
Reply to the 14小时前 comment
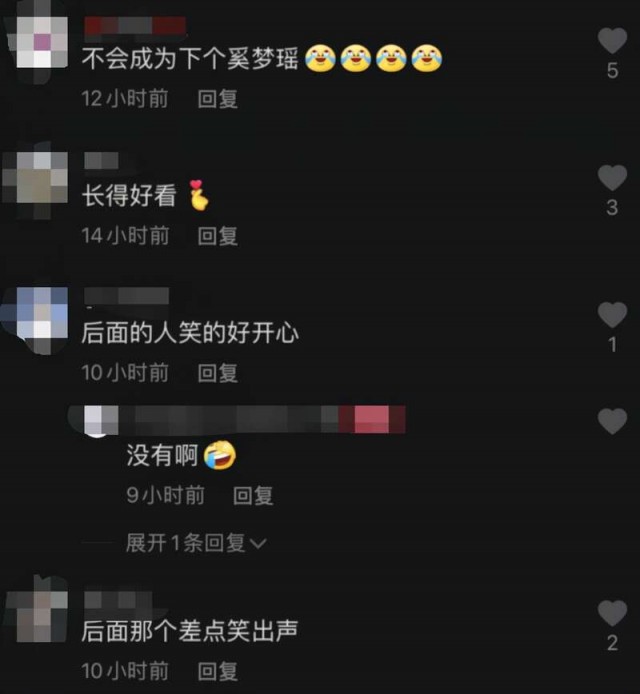click(217, 235)
